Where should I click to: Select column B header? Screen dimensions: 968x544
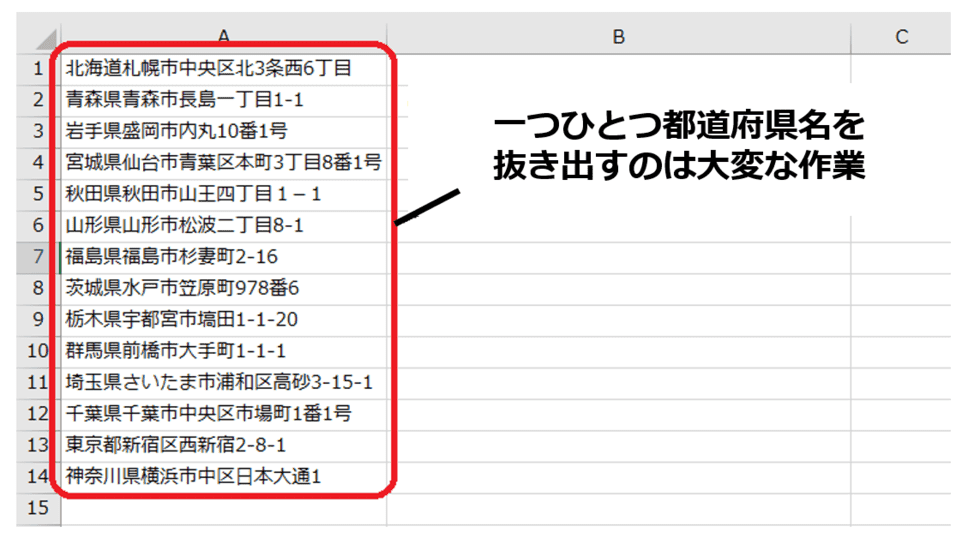click(x=618, y=37)
